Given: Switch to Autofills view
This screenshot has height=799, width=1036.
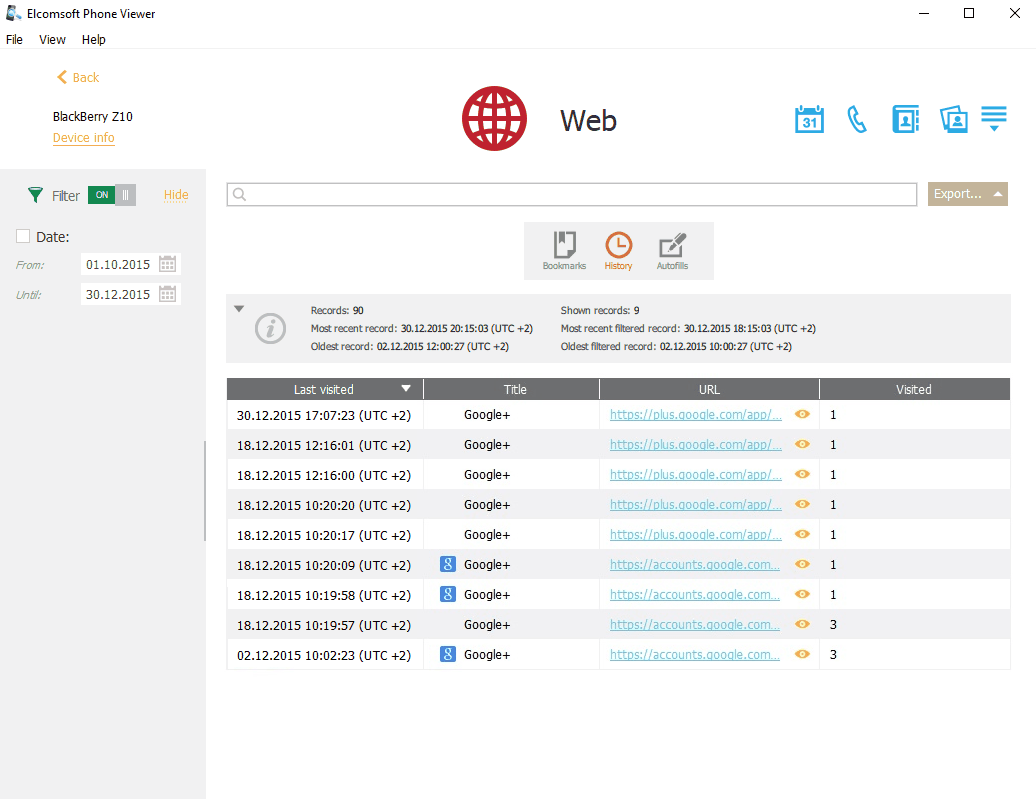Looking at the screenshot, I should click(672, 250).
